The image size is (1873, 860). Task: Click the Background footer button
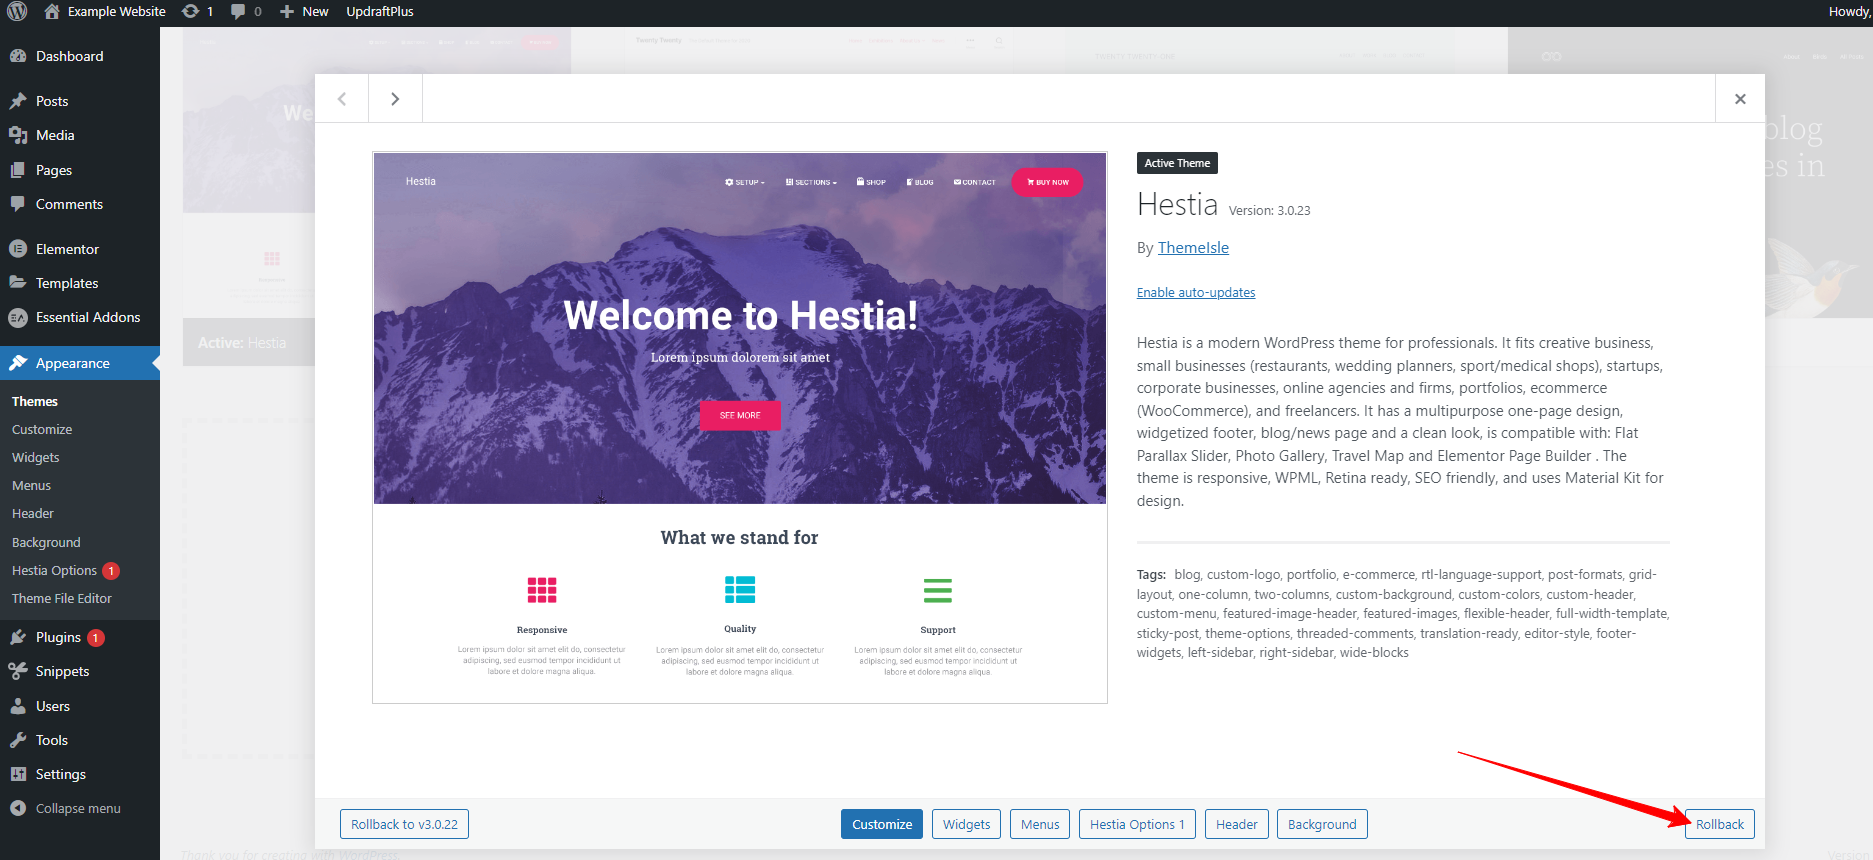click(1322, 824)
